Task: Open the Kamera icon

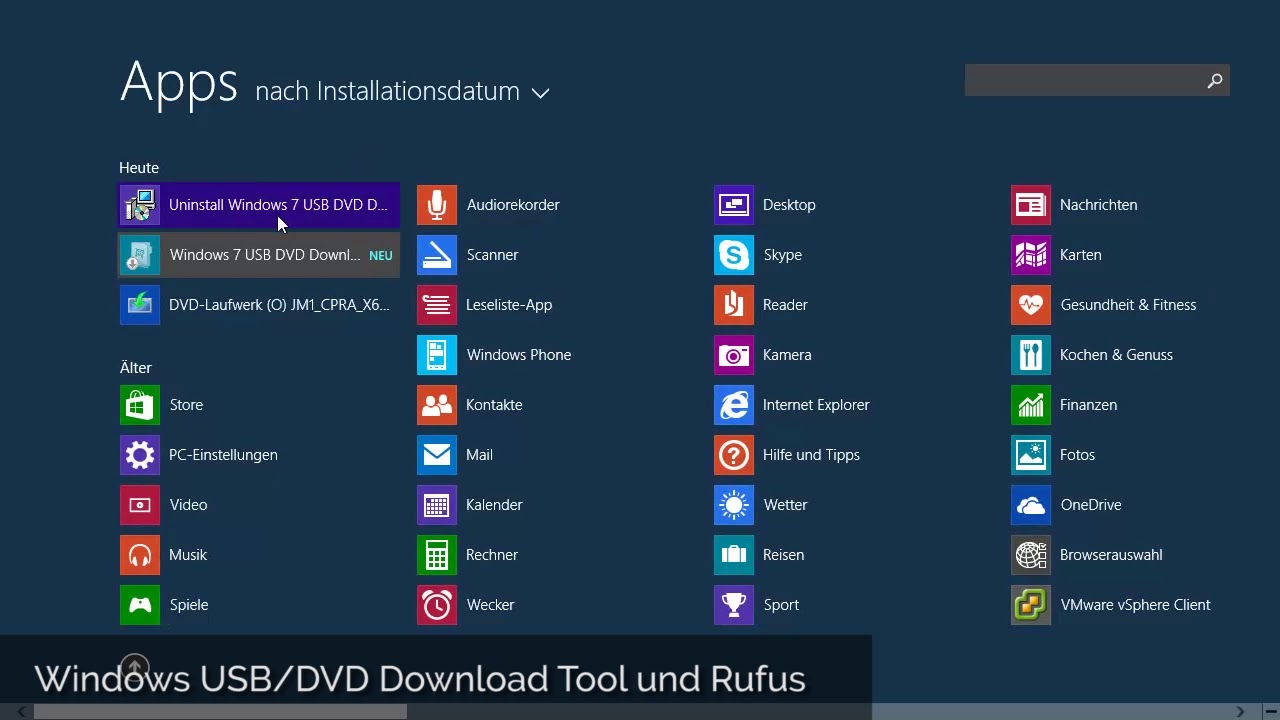Action: click(x=734, y=355)
